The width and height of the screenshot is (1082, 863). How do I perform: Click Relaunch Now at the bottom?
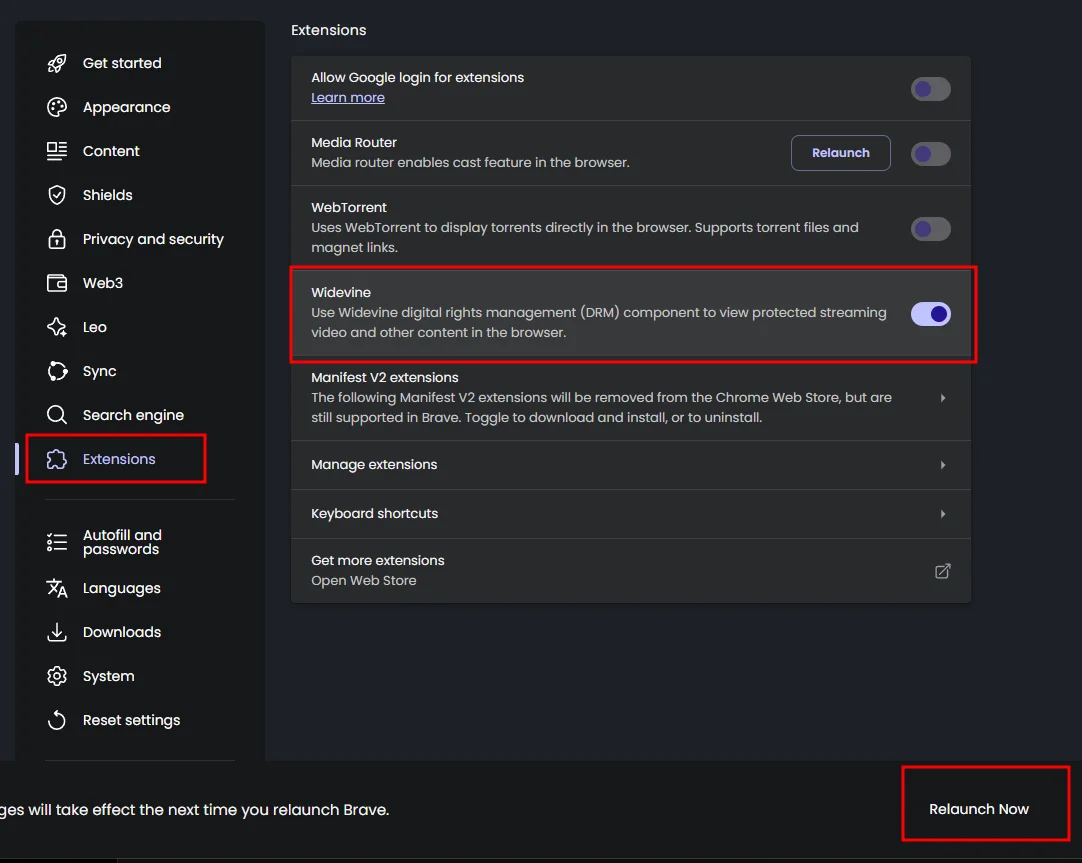(978, 809)
